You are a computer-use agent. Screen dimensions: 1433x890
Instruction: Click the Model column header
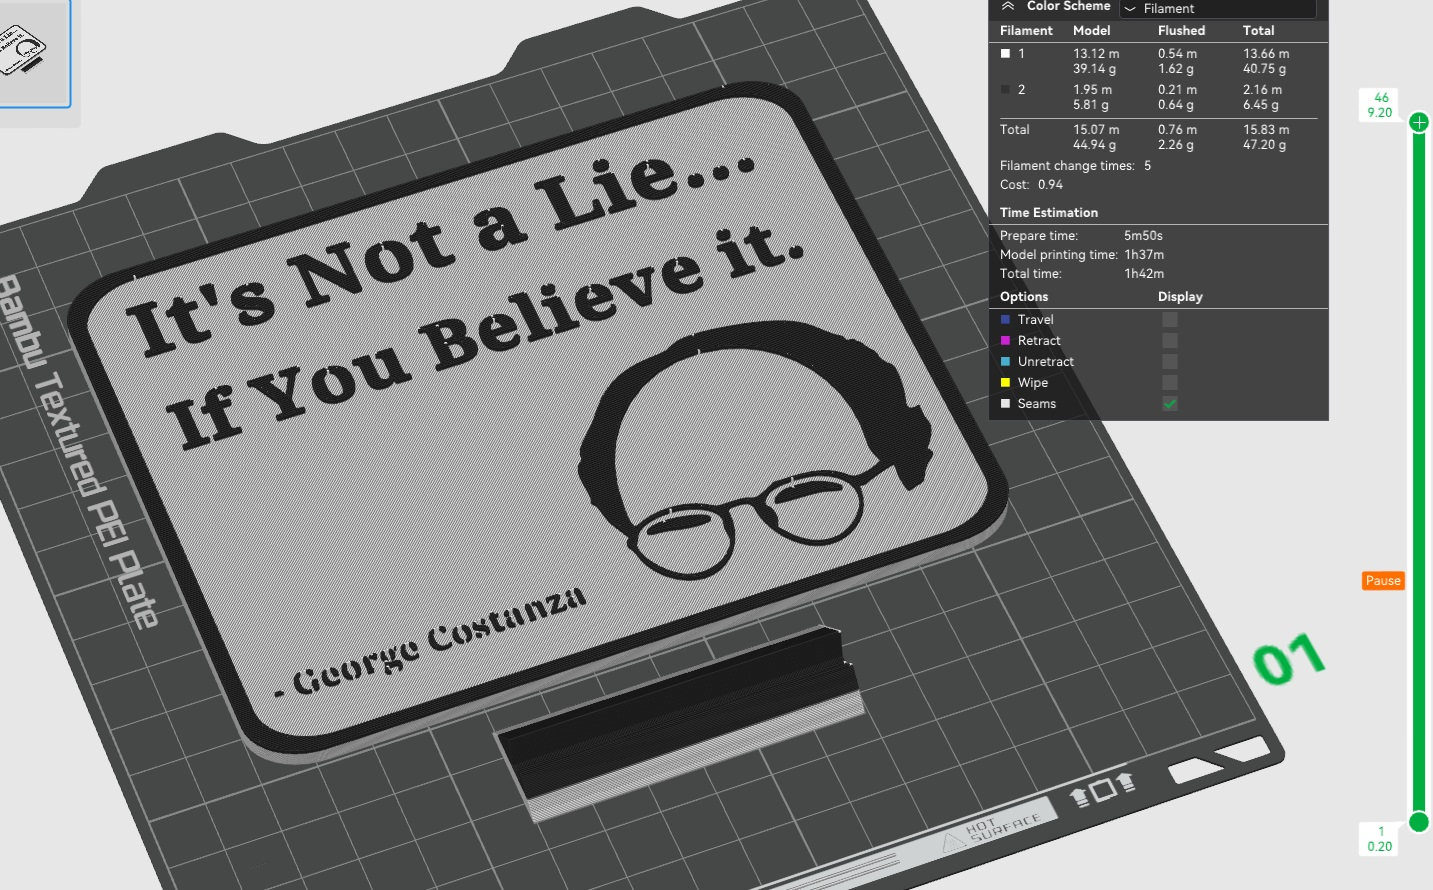(1092, 31)
